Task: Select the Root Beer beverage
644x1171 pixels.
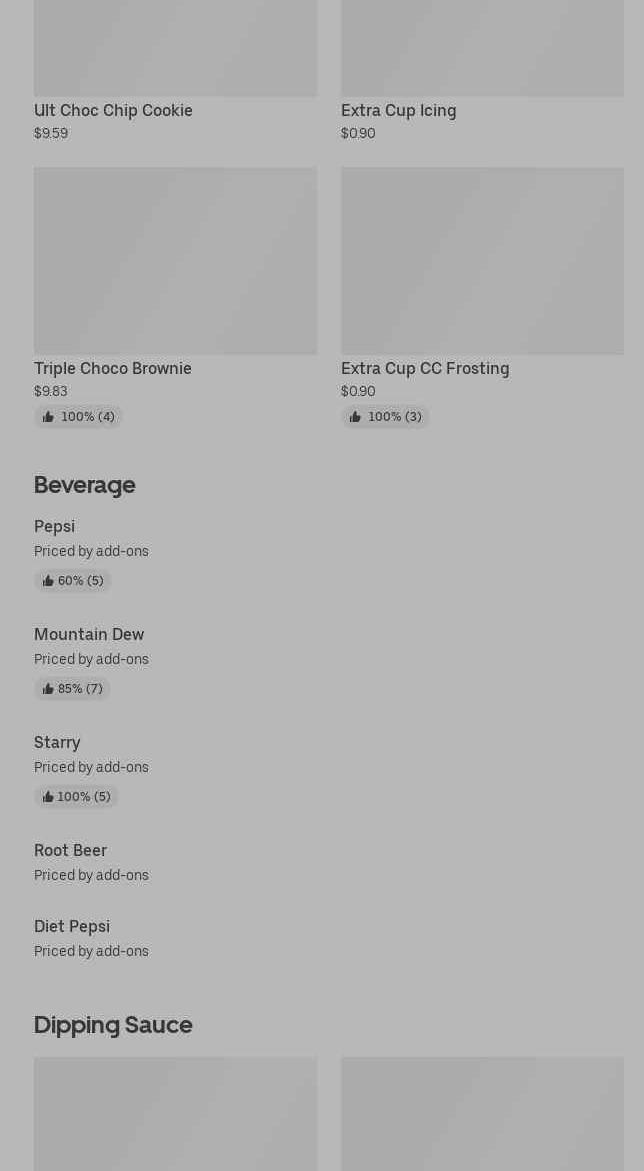Action: 70,850
